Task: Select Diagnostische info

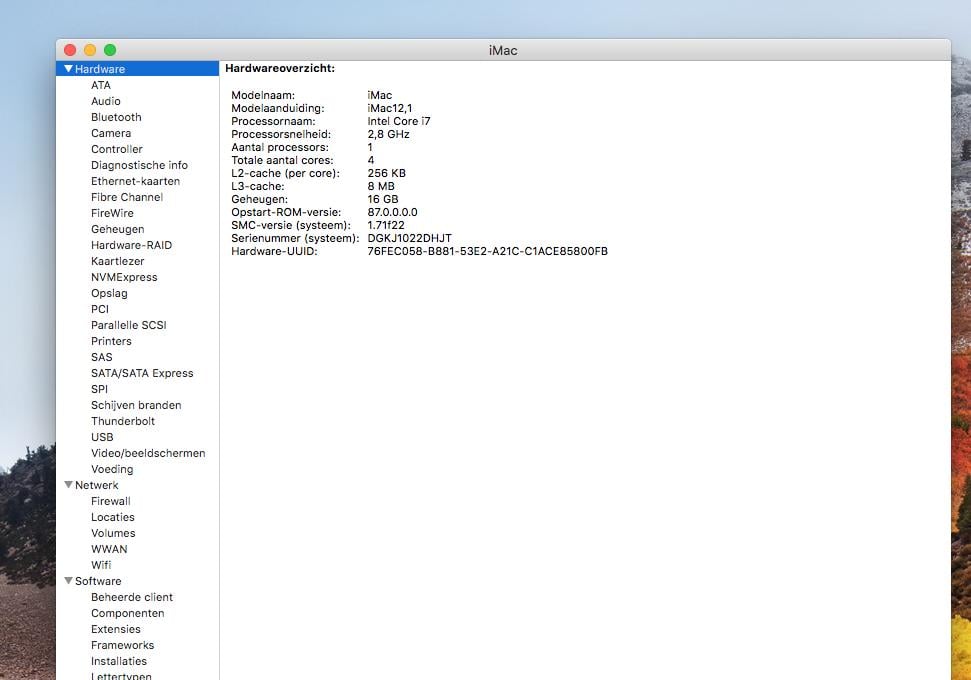Action: point(139,165)
